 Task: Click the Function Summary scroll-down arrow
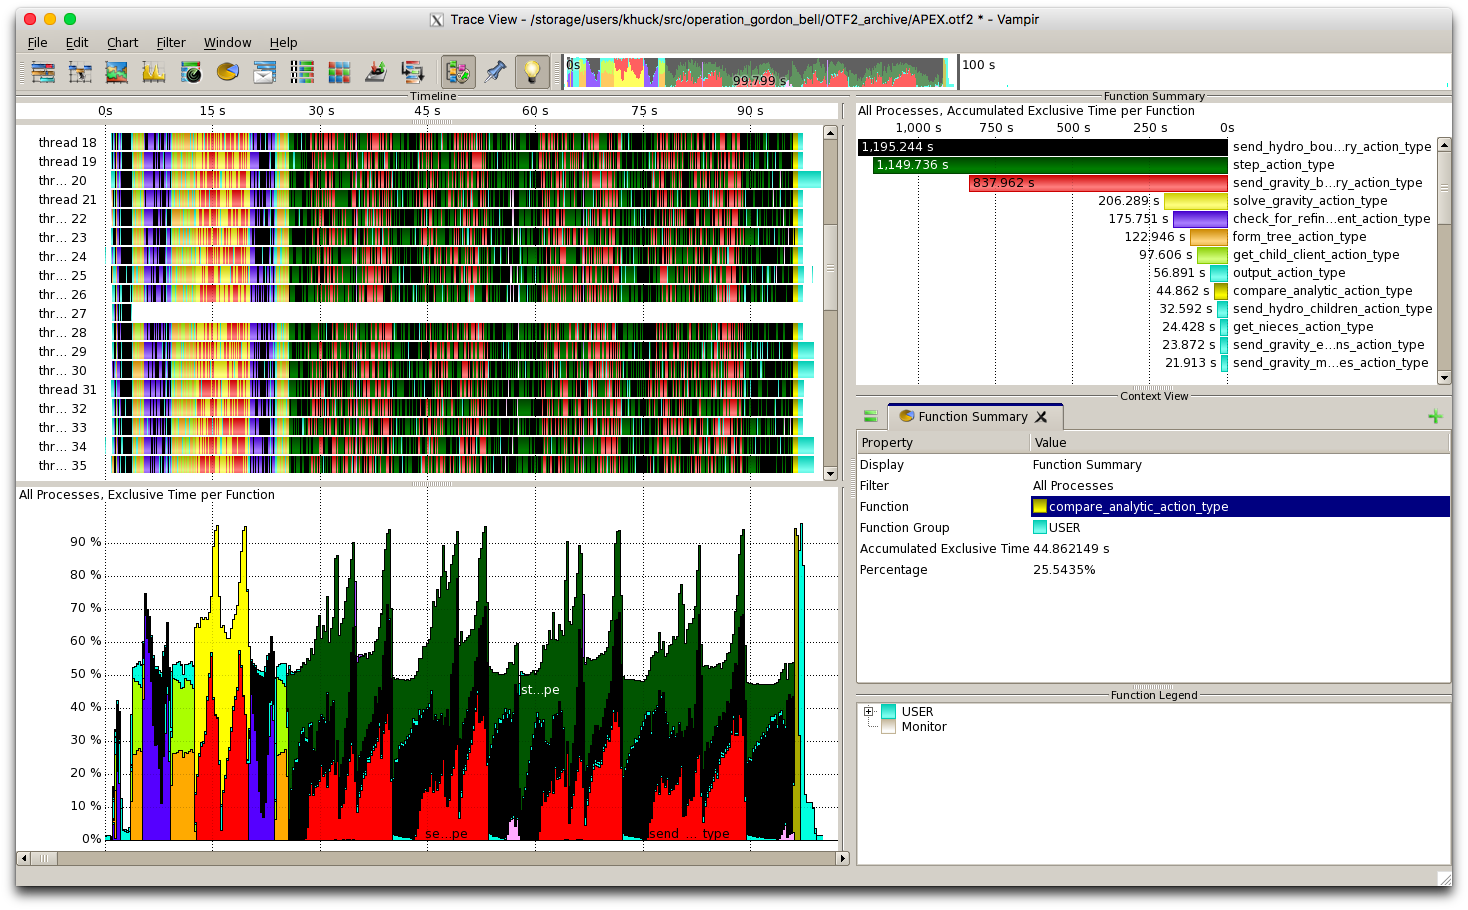tap(1444, 378)
